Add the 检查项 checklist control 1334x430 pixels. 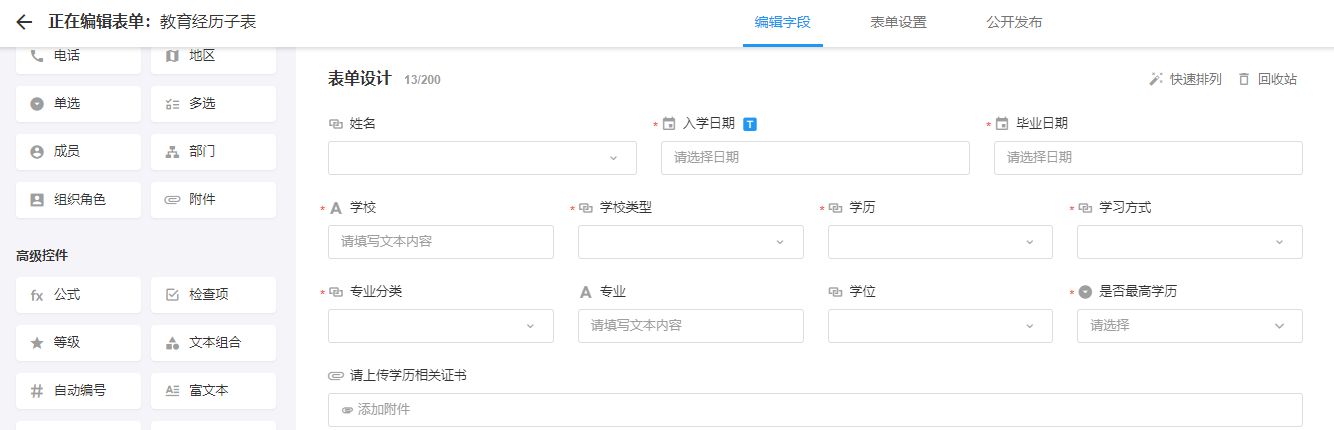(213, 295)
